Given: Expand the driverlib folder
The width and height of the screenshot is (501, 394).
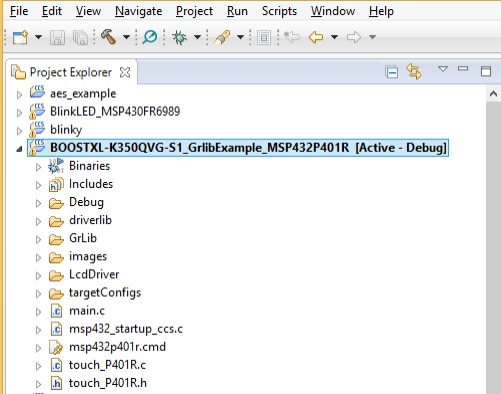Looking at the screenshot, I should pyautogui.click(x=38, y=221).
